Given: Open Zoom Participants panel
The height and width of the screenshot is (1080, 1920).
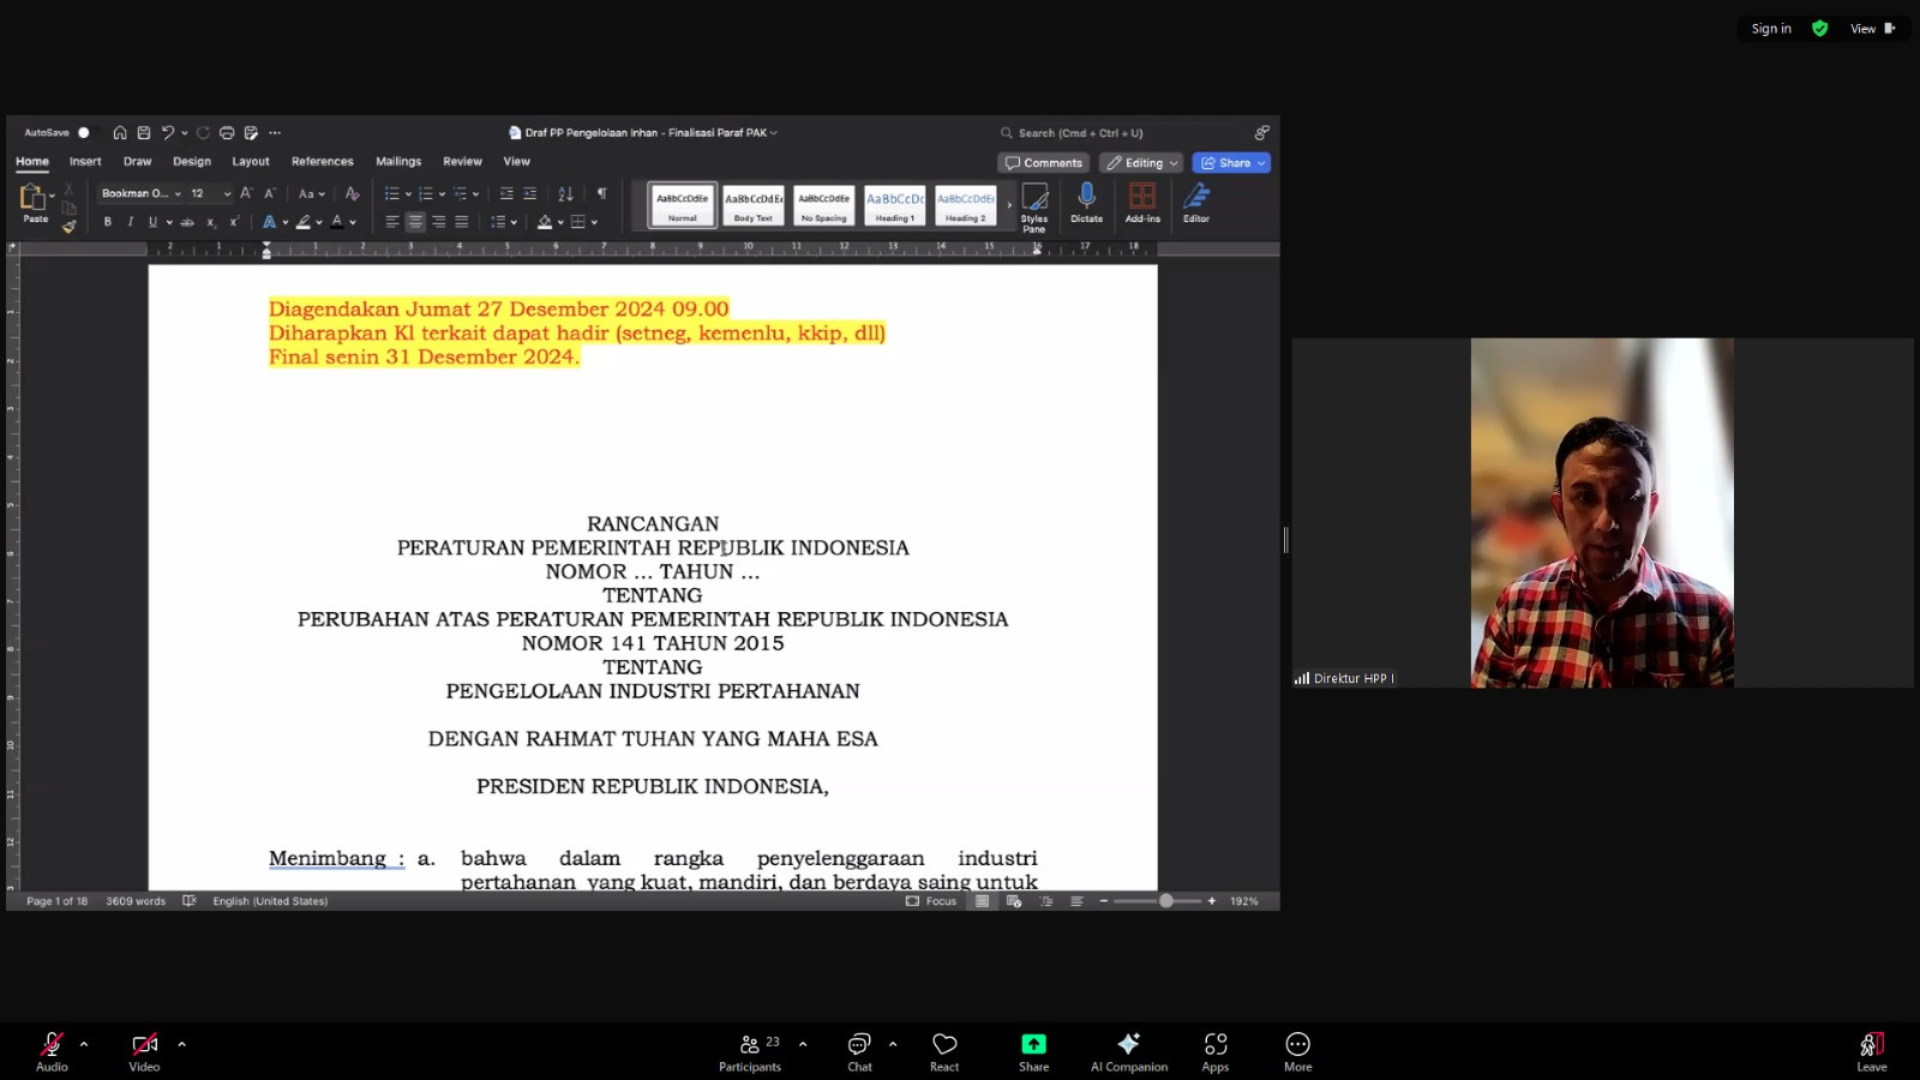Looking at the screenshot, I should (750, 1052).
